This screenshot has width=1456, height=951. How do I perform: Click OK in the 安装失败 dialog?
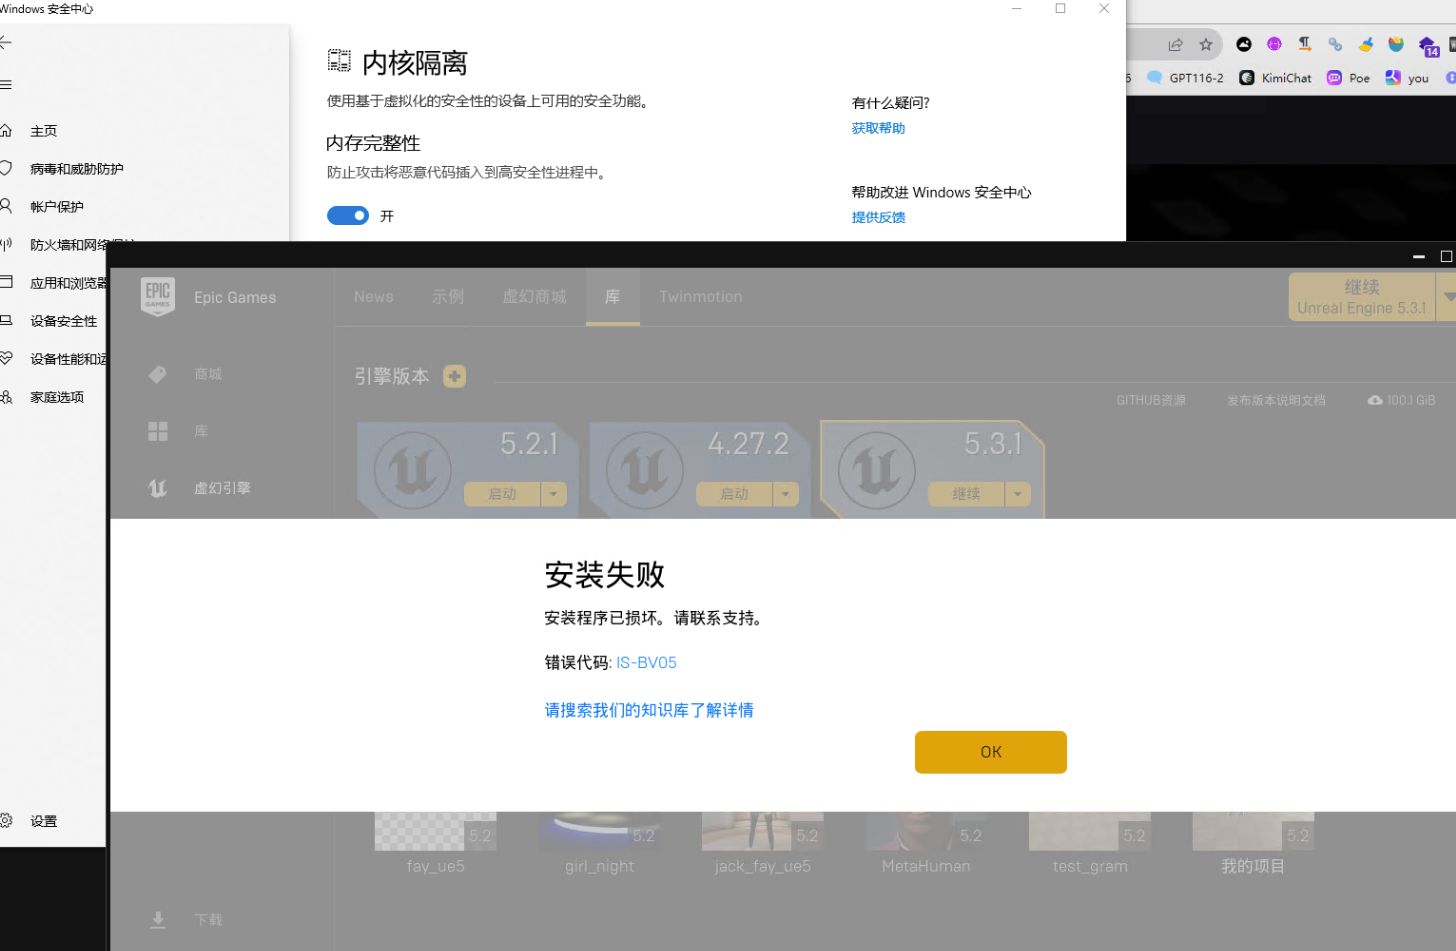991,752
